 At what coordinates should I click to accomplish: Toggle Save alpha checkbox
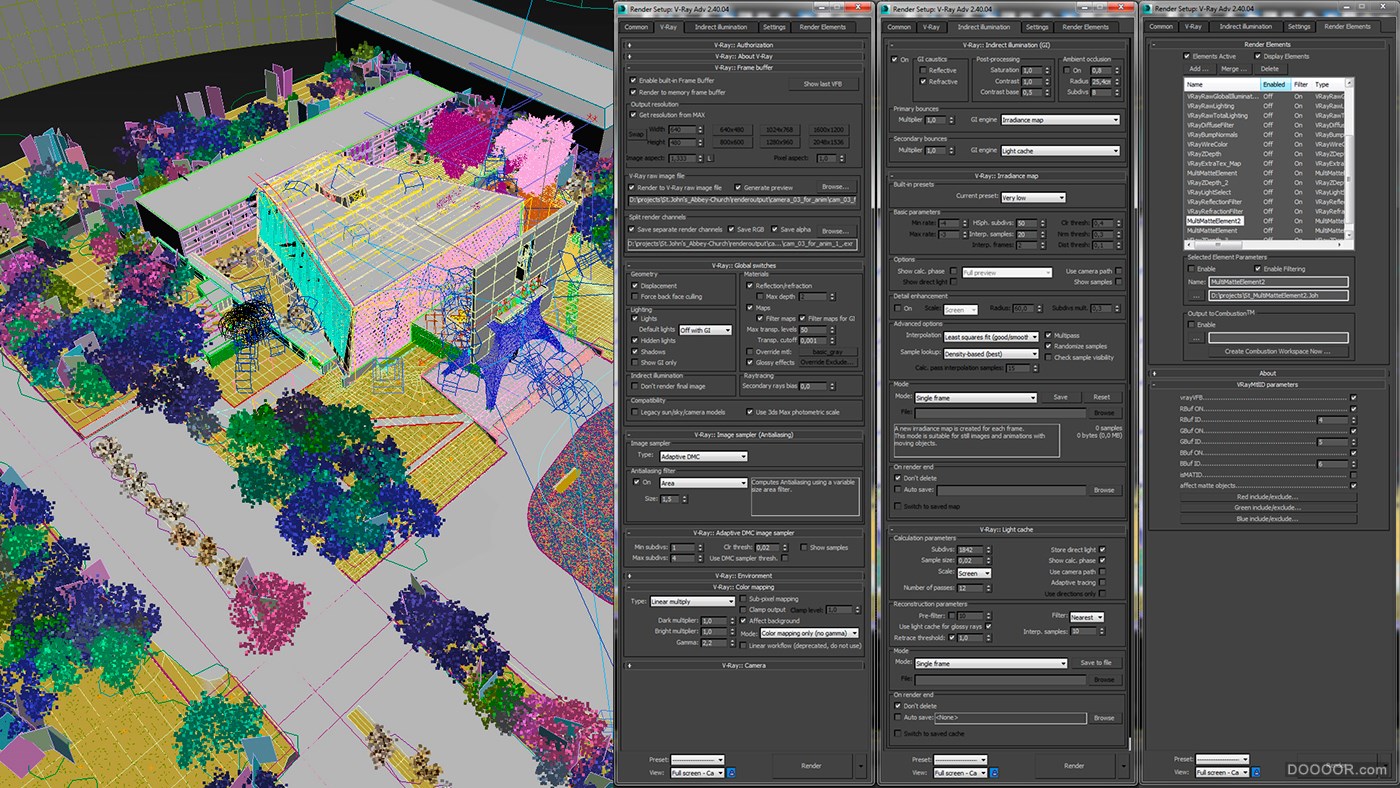pos(774,229)
